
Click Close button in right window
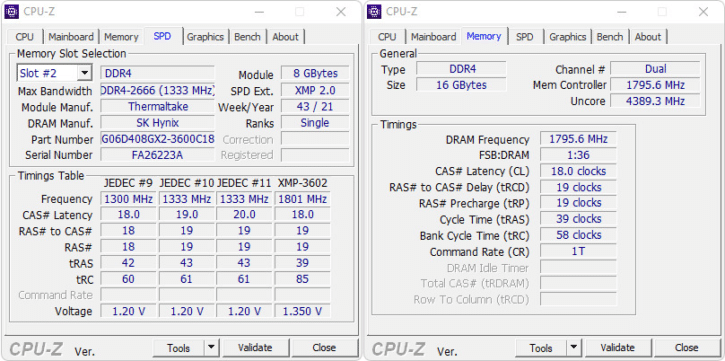[x=687, y=347]
